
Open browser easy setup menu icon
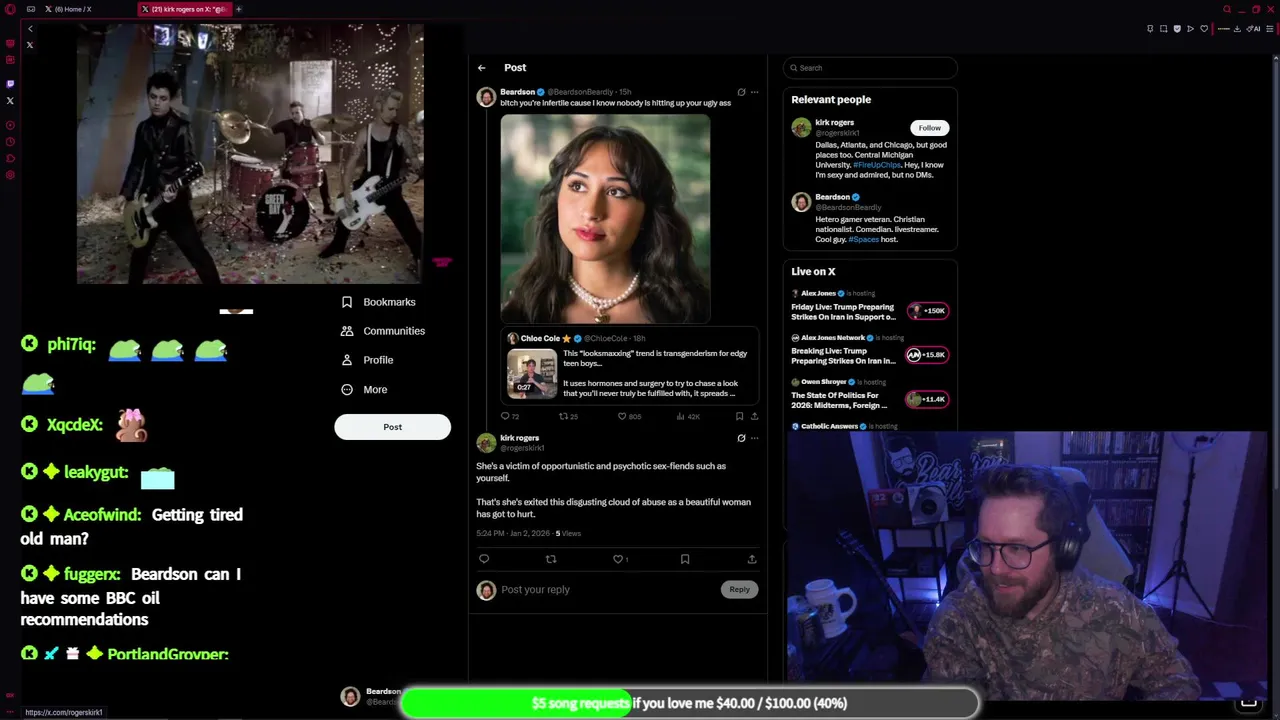tap(1270, 29)
